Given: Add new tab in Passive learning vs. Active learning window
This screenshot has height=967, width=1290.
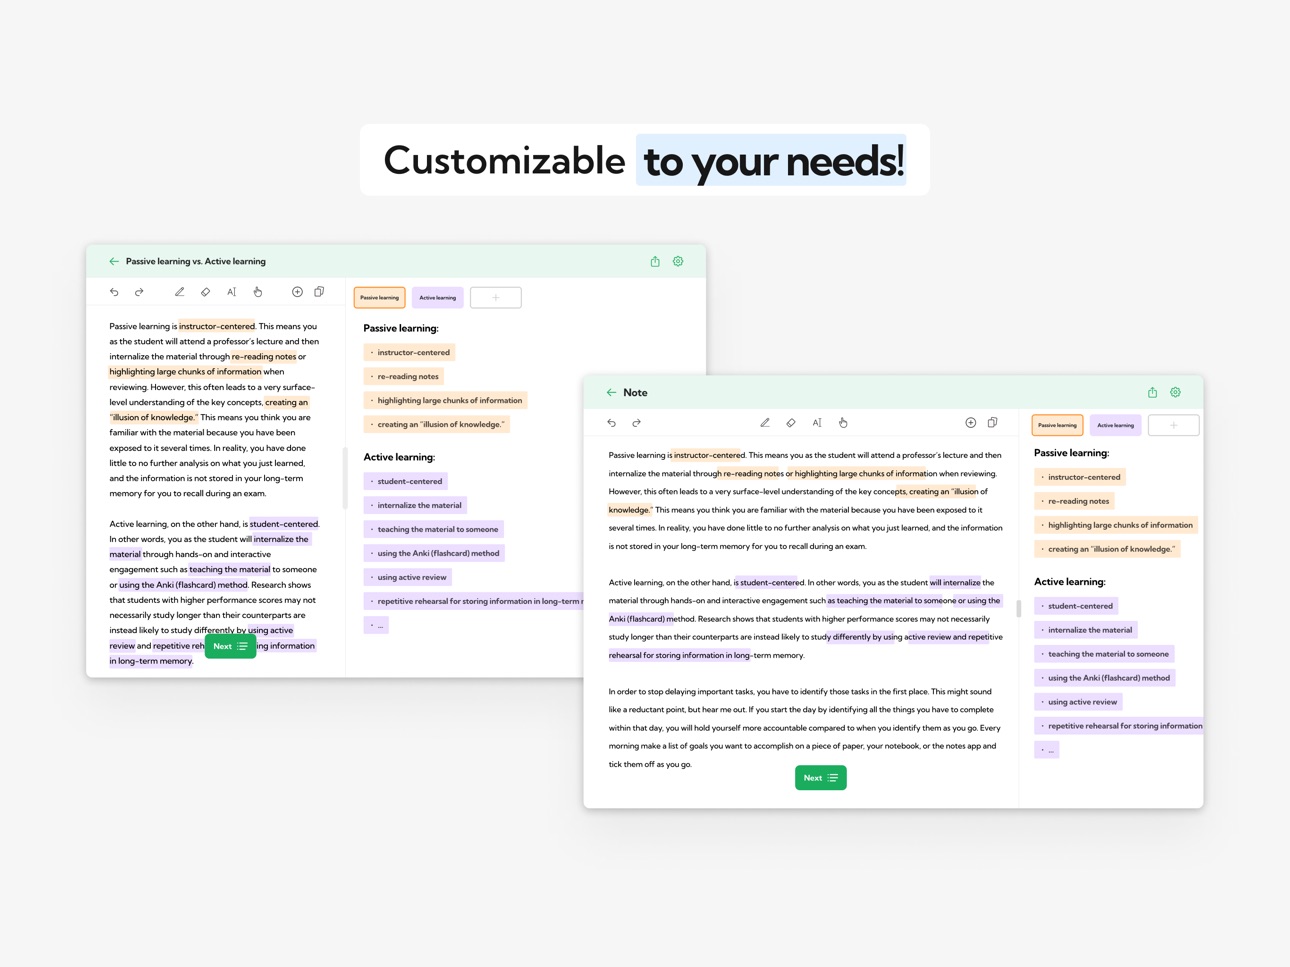Looking at the screenshot, I should pyautogui.click(x=496, y=298).
